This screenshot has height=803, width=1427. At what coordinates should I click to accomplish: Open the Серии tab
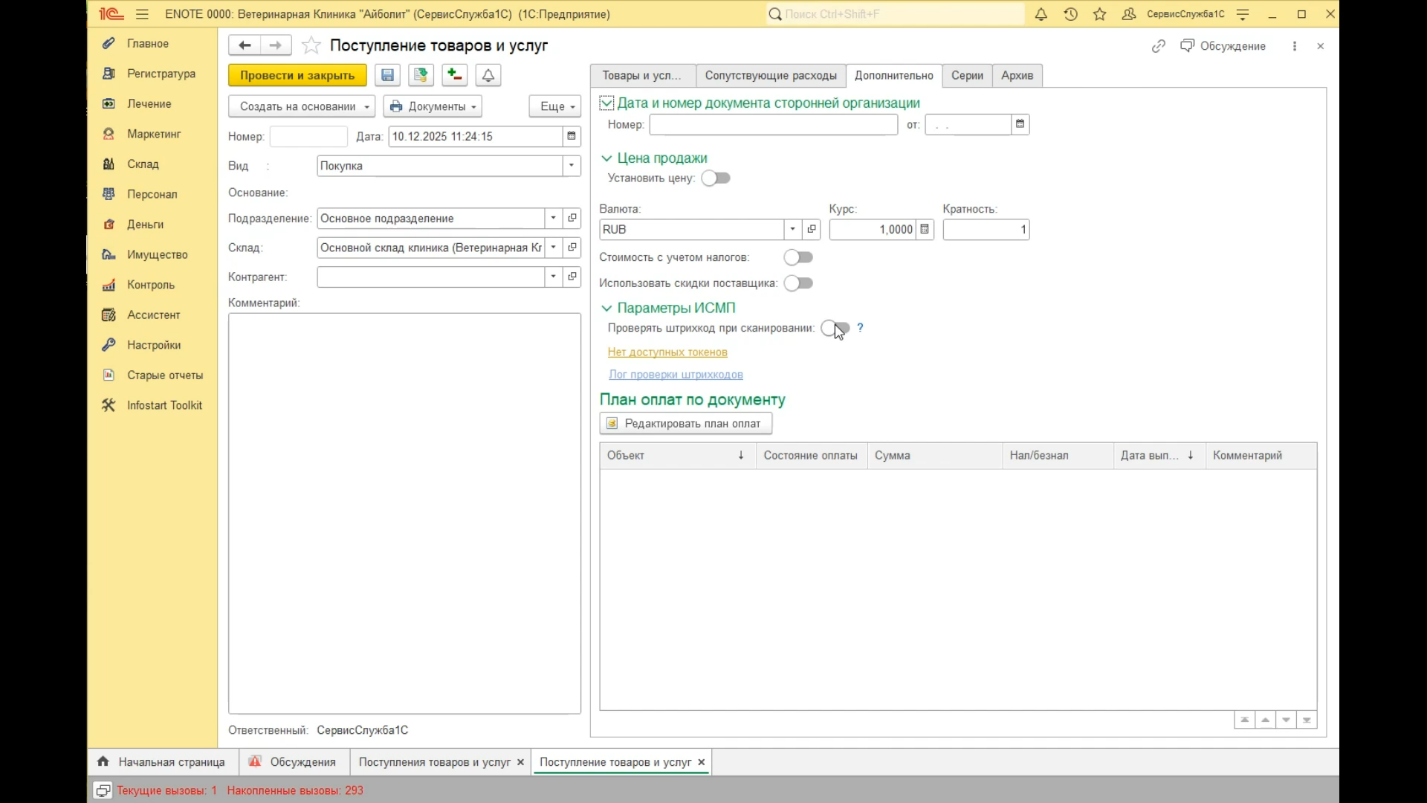[966, 75]
